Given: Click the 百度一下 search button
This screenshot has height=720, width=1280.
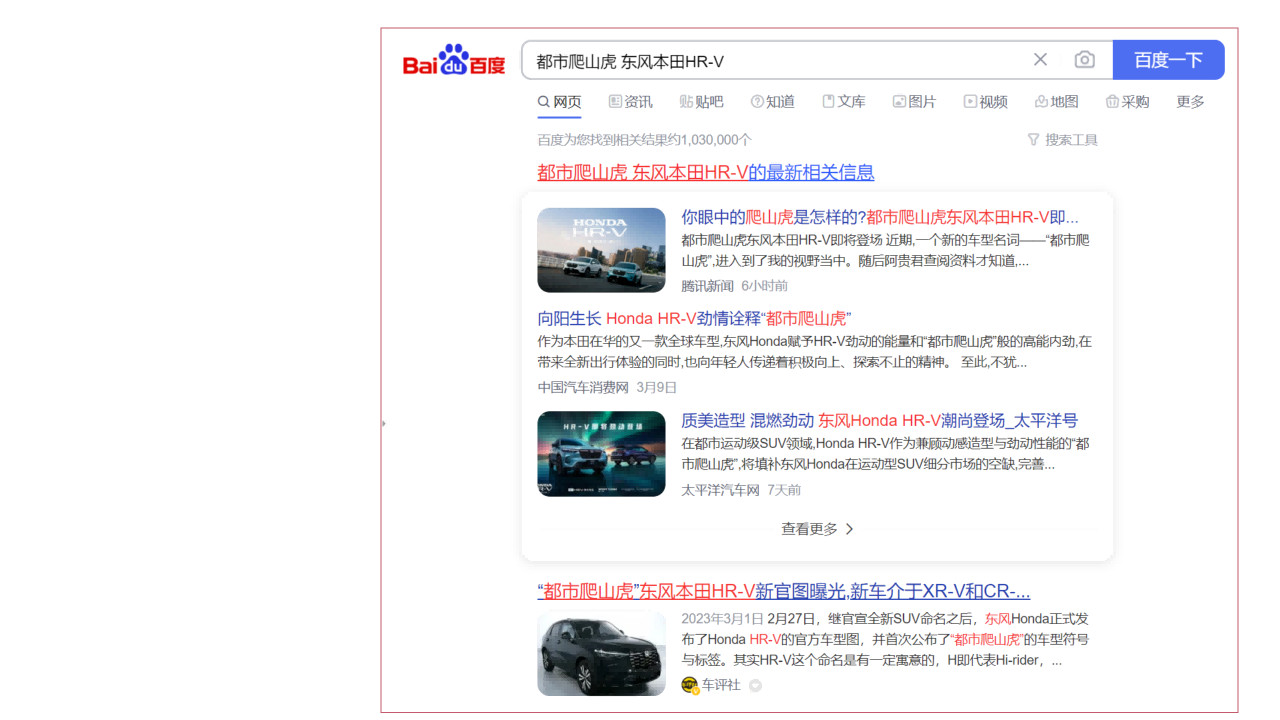Looking at the screenshot, I should coord(1168,60).
